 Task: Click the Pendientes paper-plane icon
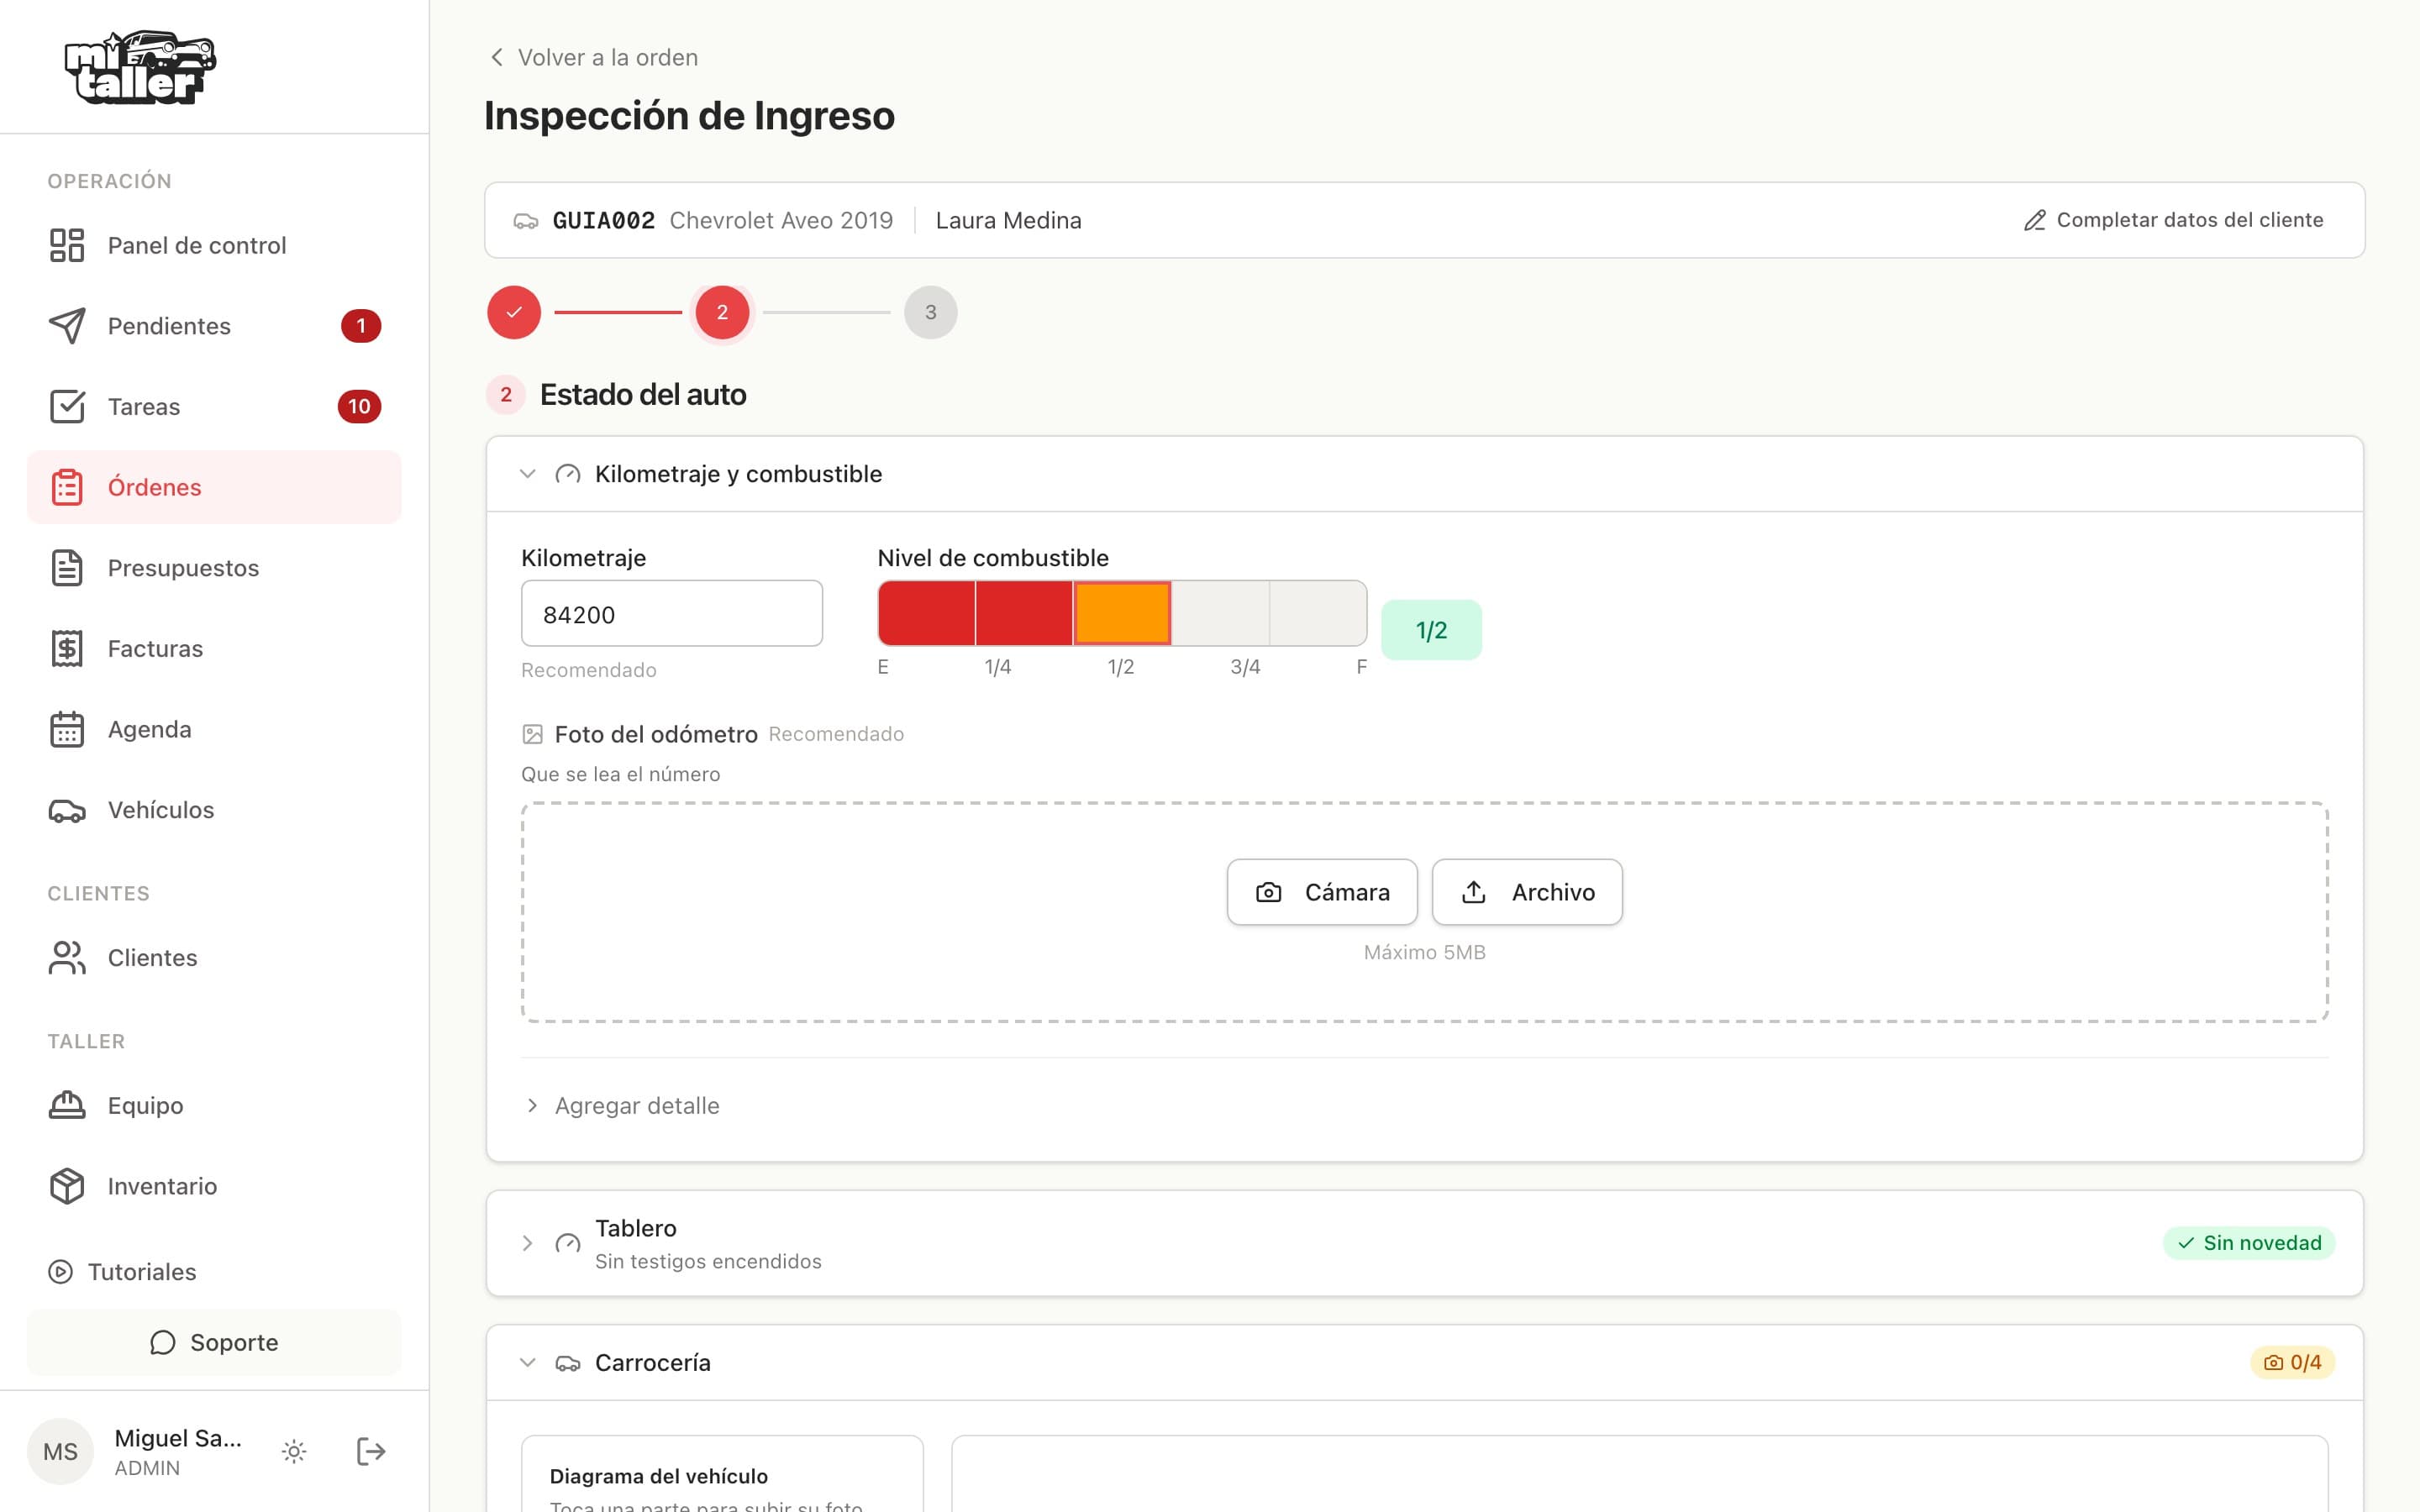(67, 326)
